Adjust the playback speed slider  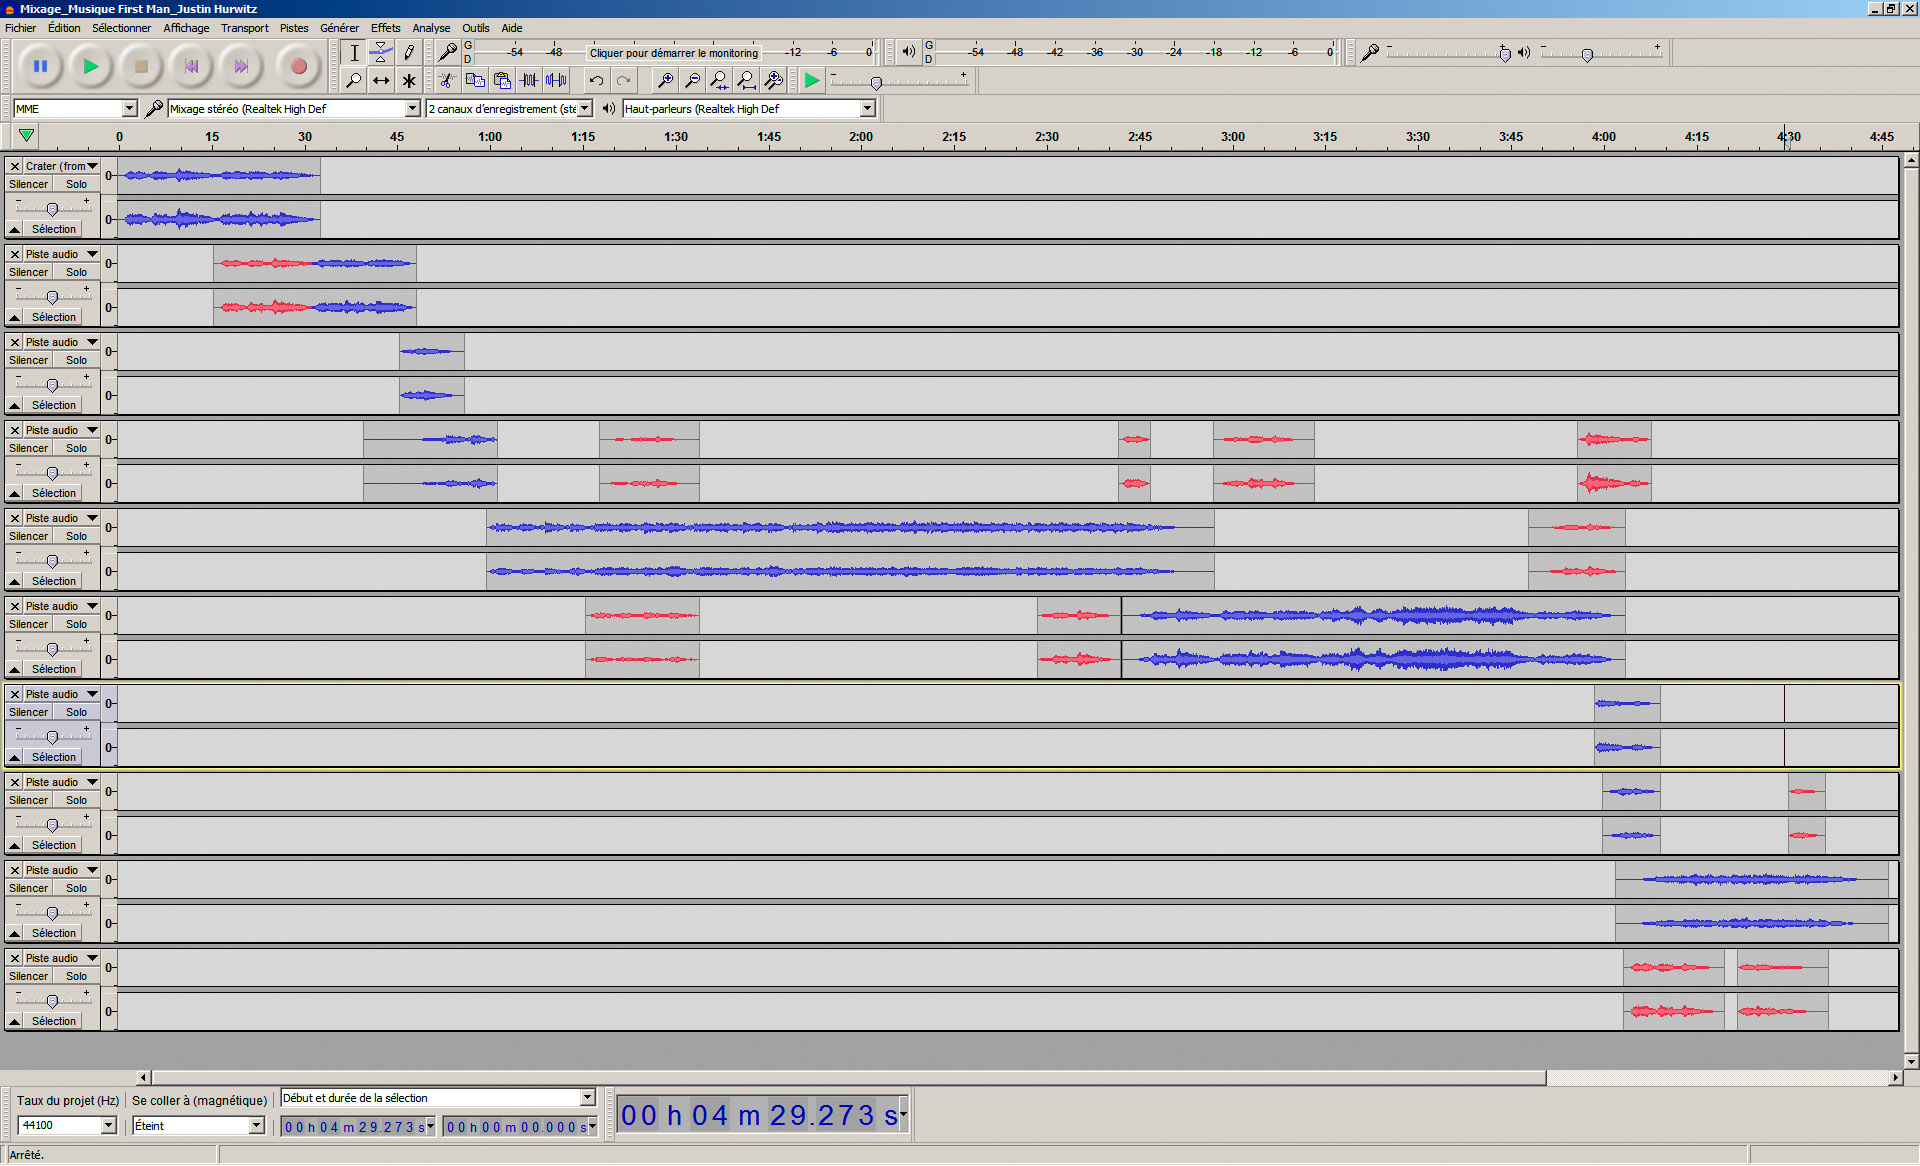point(876,82)
